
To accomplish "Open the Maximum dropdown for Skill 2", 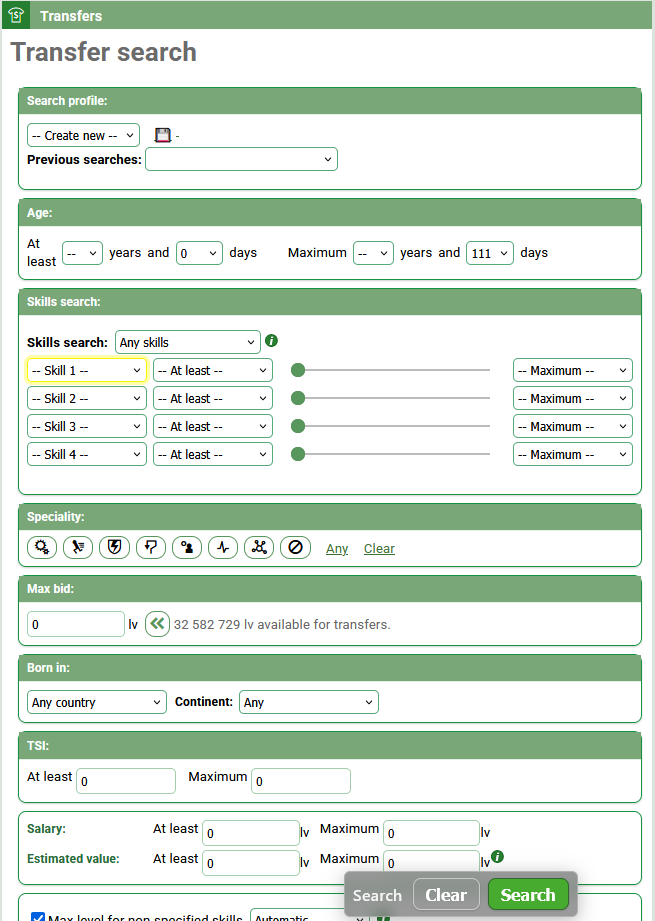I will click(x=573, y=398).
